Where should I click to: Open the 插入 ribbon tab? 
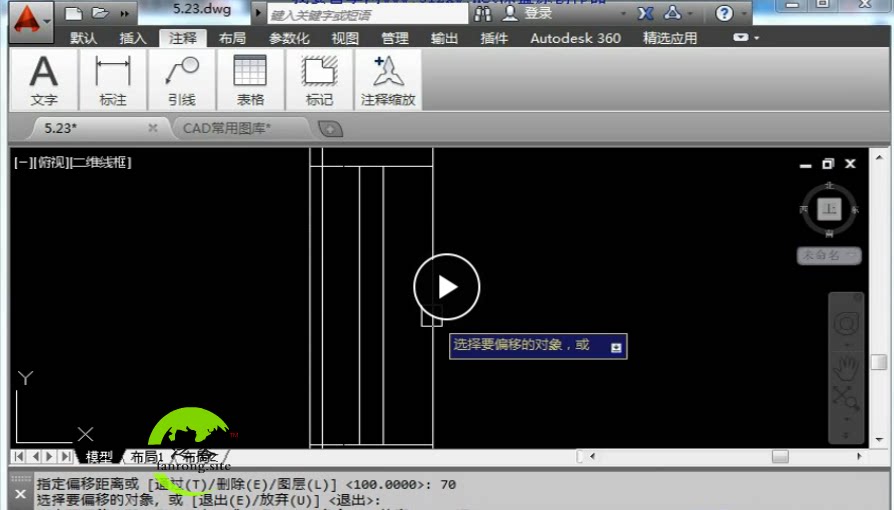click(133, 38)
